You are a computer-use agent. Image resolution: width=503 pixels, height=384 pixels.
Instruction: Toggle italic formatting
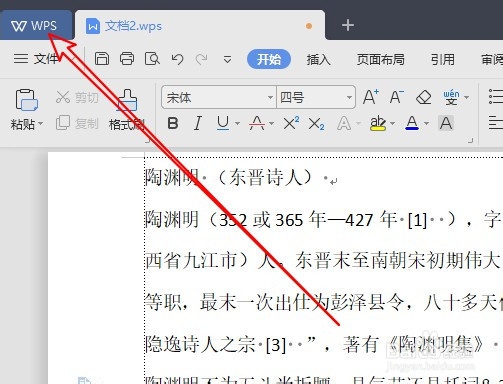click(x=198, y=123)
